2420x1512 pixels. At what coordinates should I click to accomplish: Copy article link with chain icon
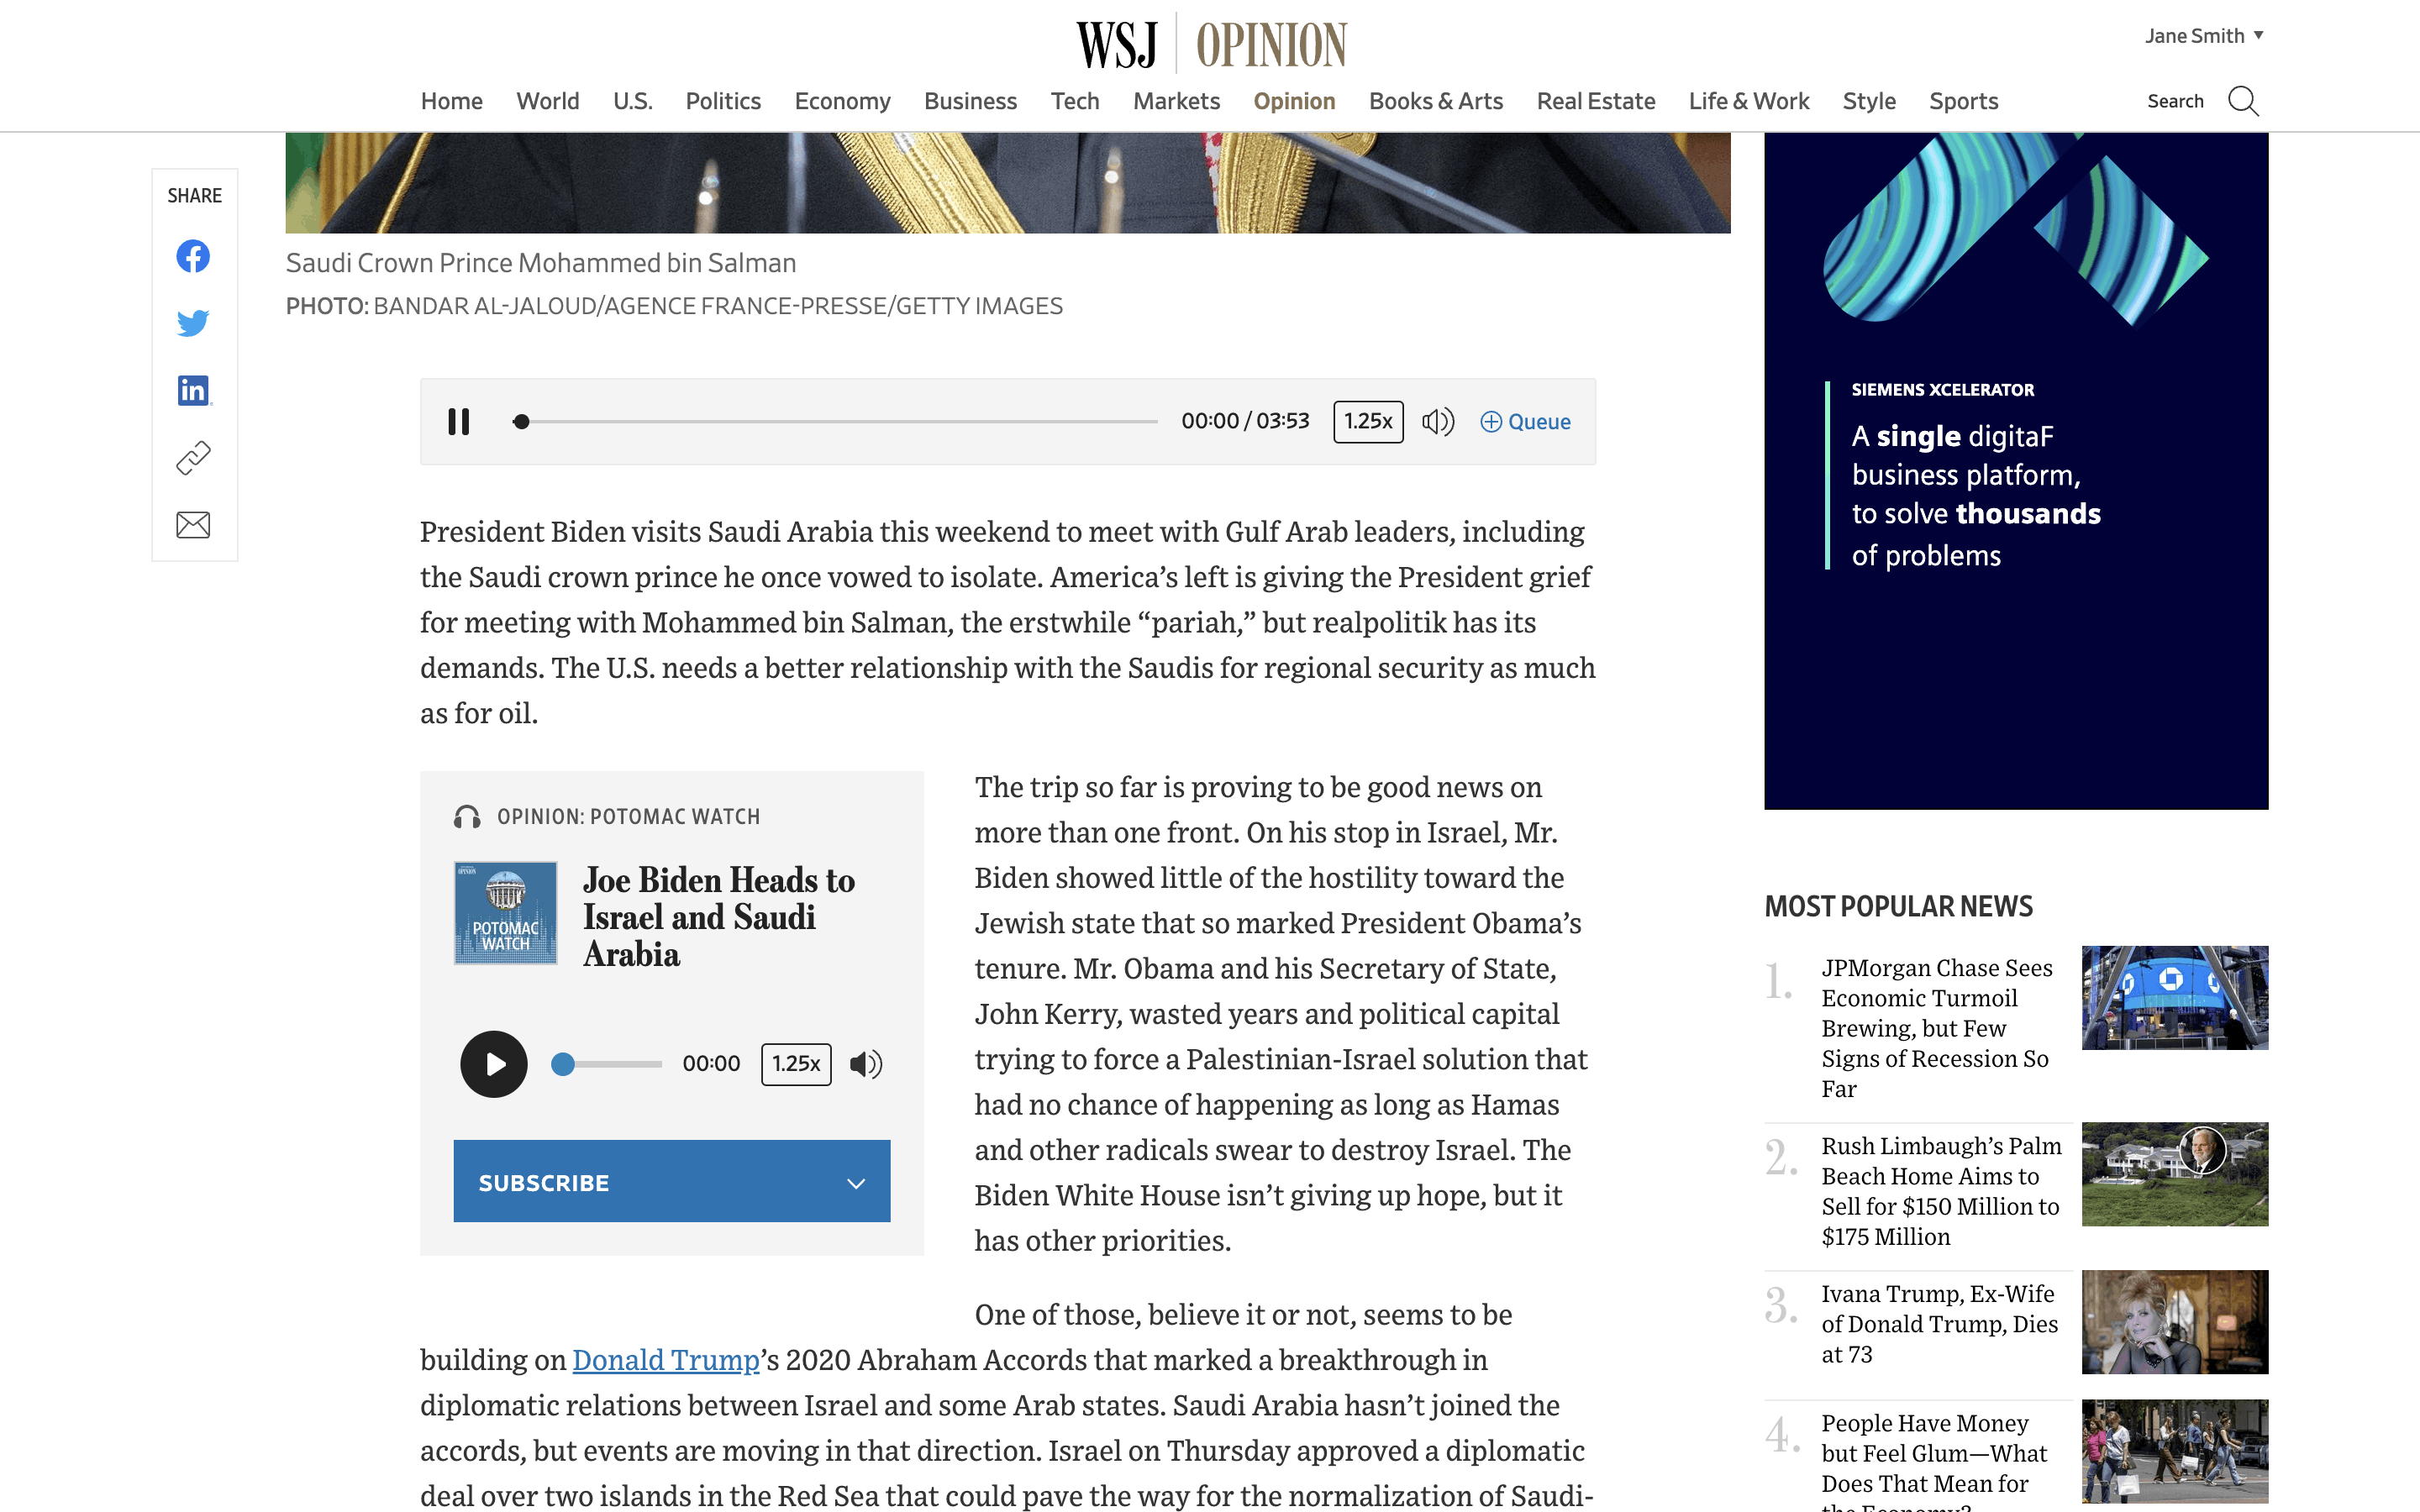(193, 457)
